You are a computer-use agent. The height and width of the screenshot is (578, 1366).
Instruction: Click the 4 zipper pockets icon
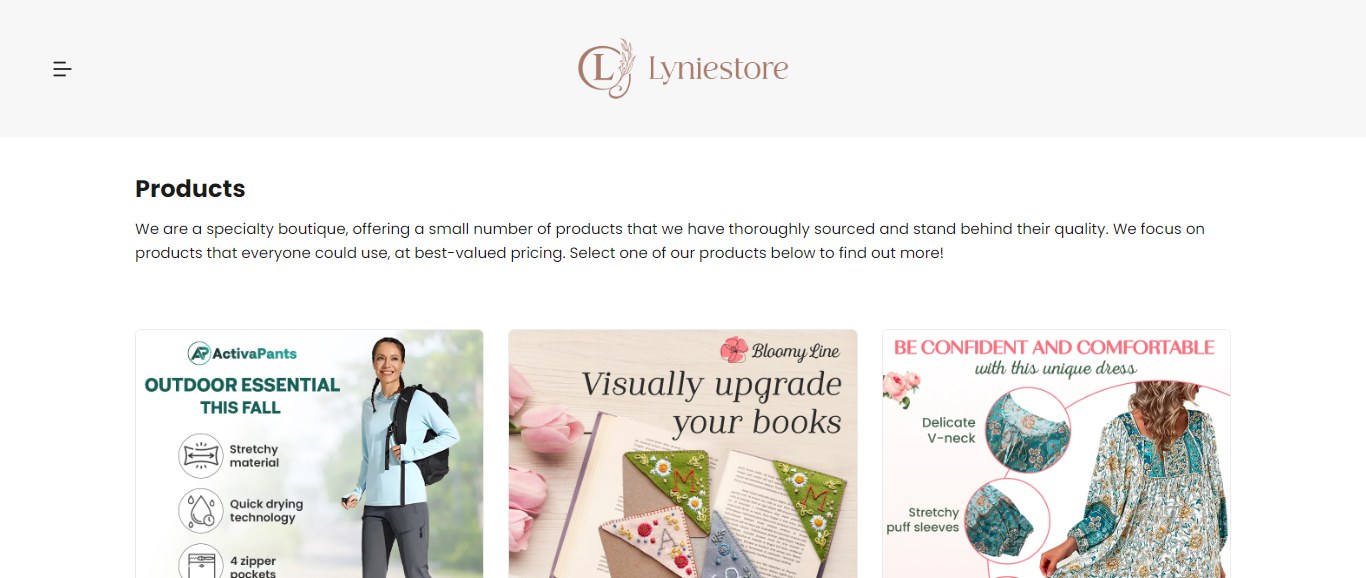pyautogui.click(x=201, y=562)
